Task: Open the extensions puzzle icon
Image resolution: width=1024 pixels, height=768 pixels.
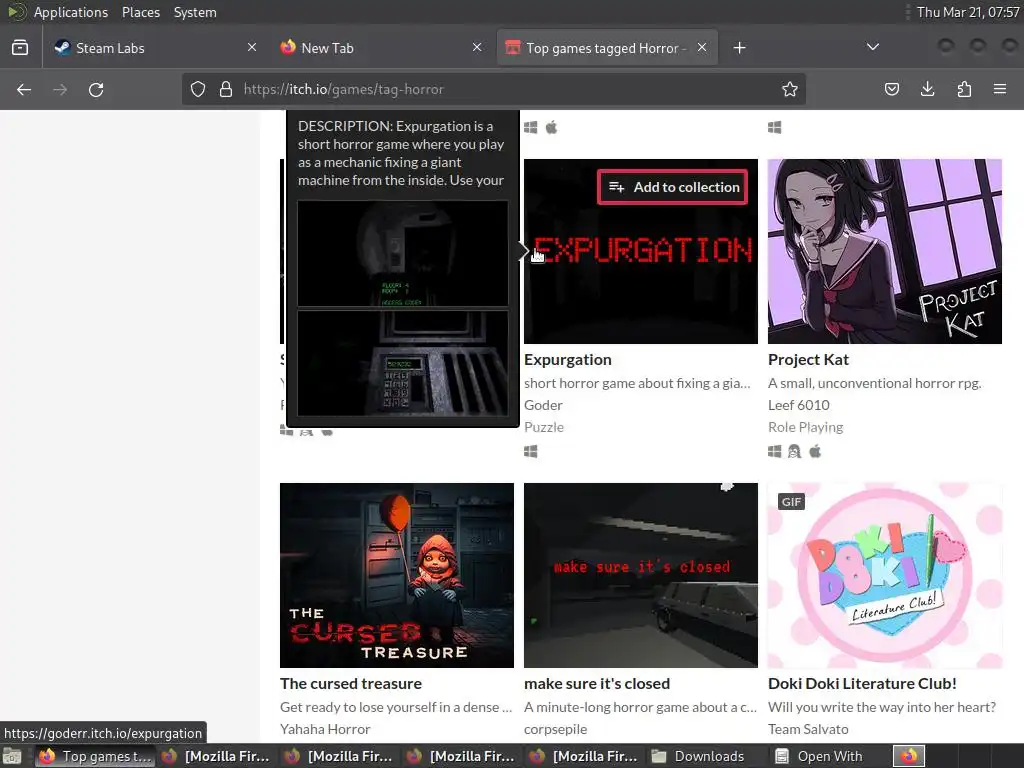Action: click(x=964, y=89)
